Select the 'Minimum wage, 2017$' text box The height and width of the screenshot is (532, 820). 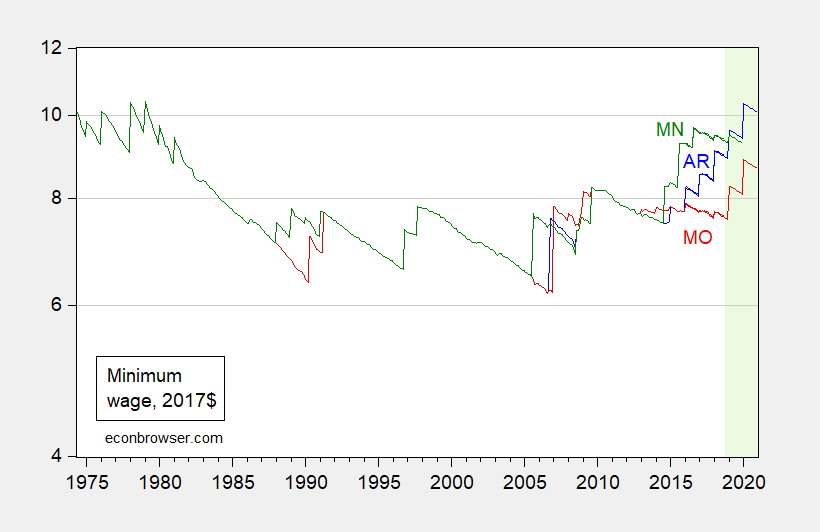161,389
